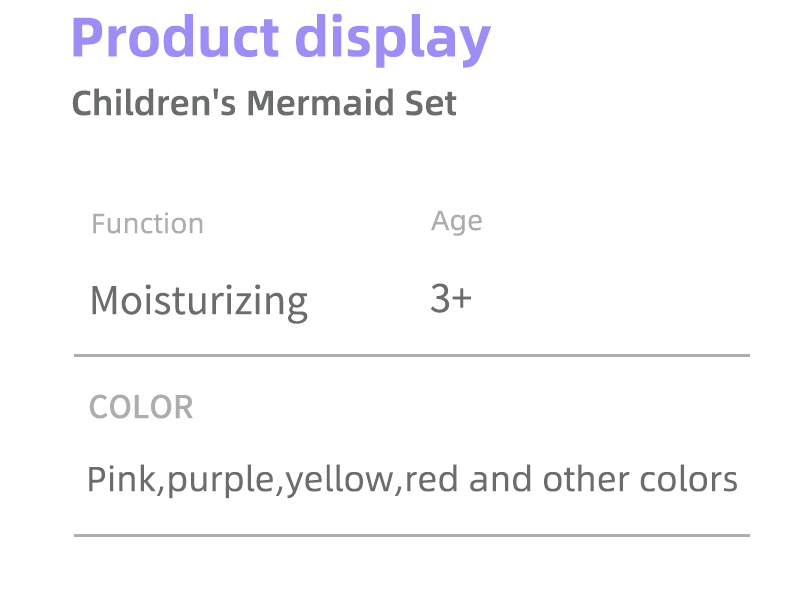Select the word "Children's" in the subtitle

click(154, 103)
